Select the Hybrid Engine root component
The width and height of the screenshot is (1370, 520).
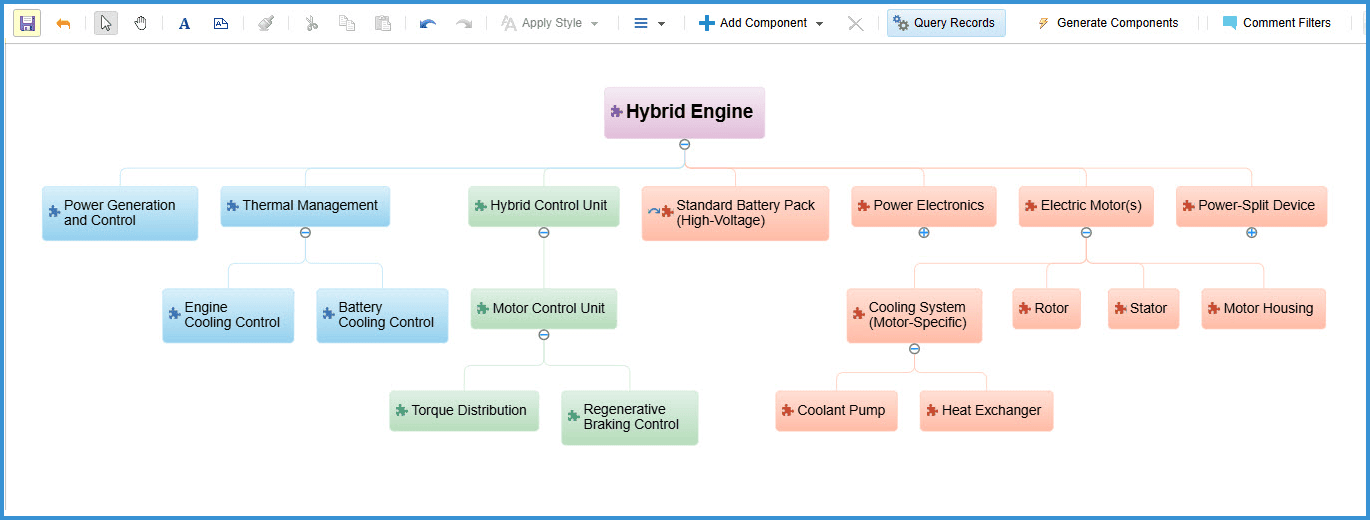click(x=684, y=112)
